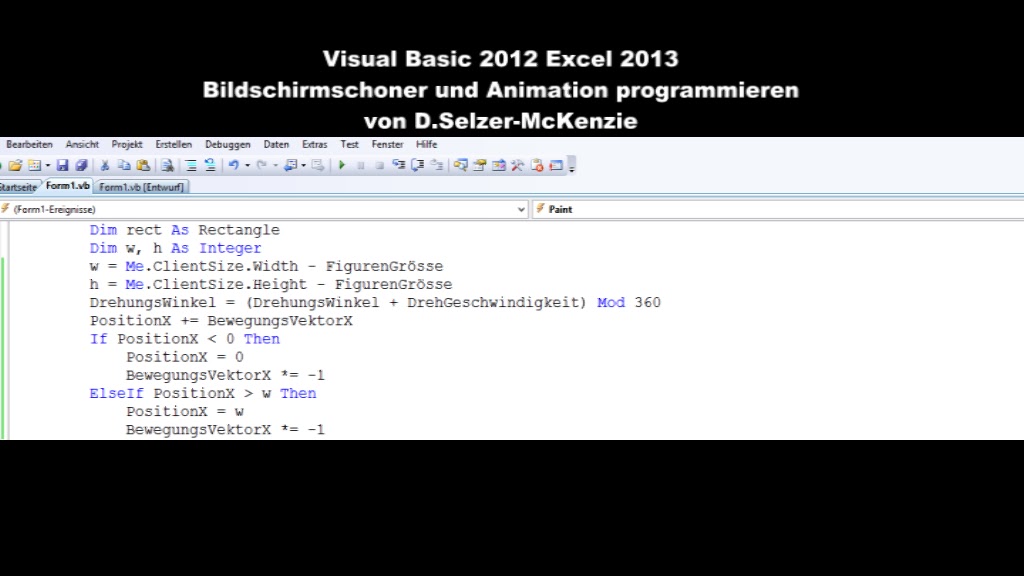Open the Undo history dropdown arrow
1024x576 pixels.
point(247,166)
